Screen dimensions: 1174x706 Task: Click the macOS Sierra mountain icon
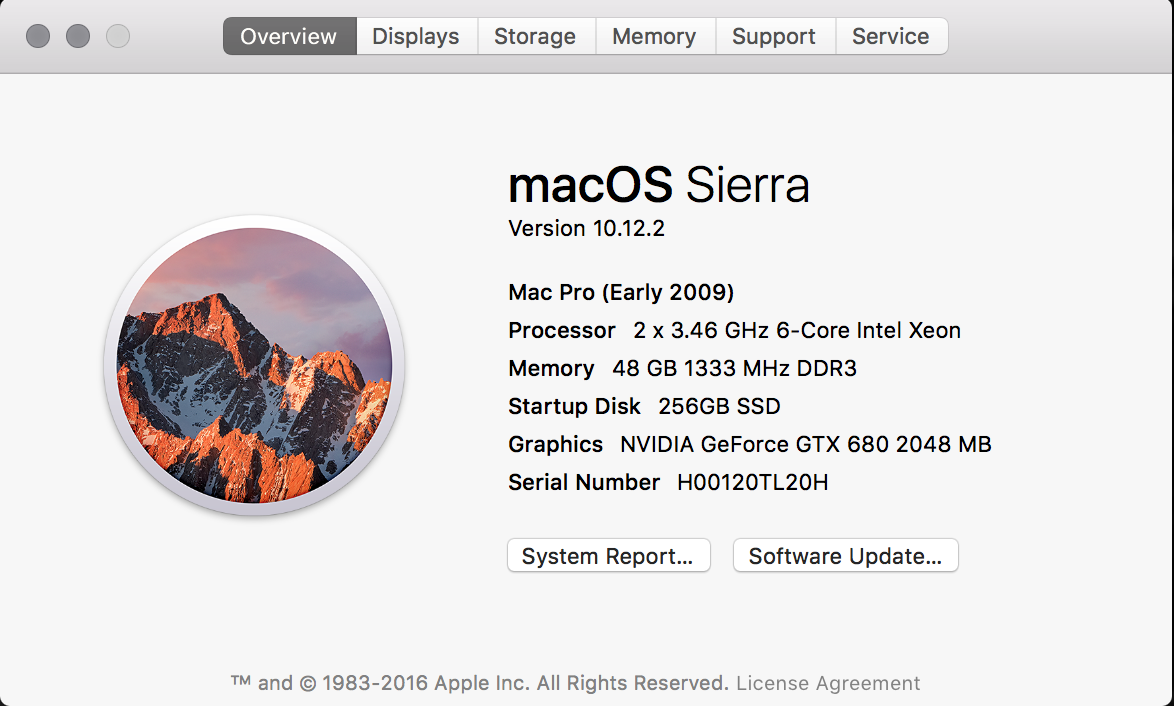click(255, 365)
